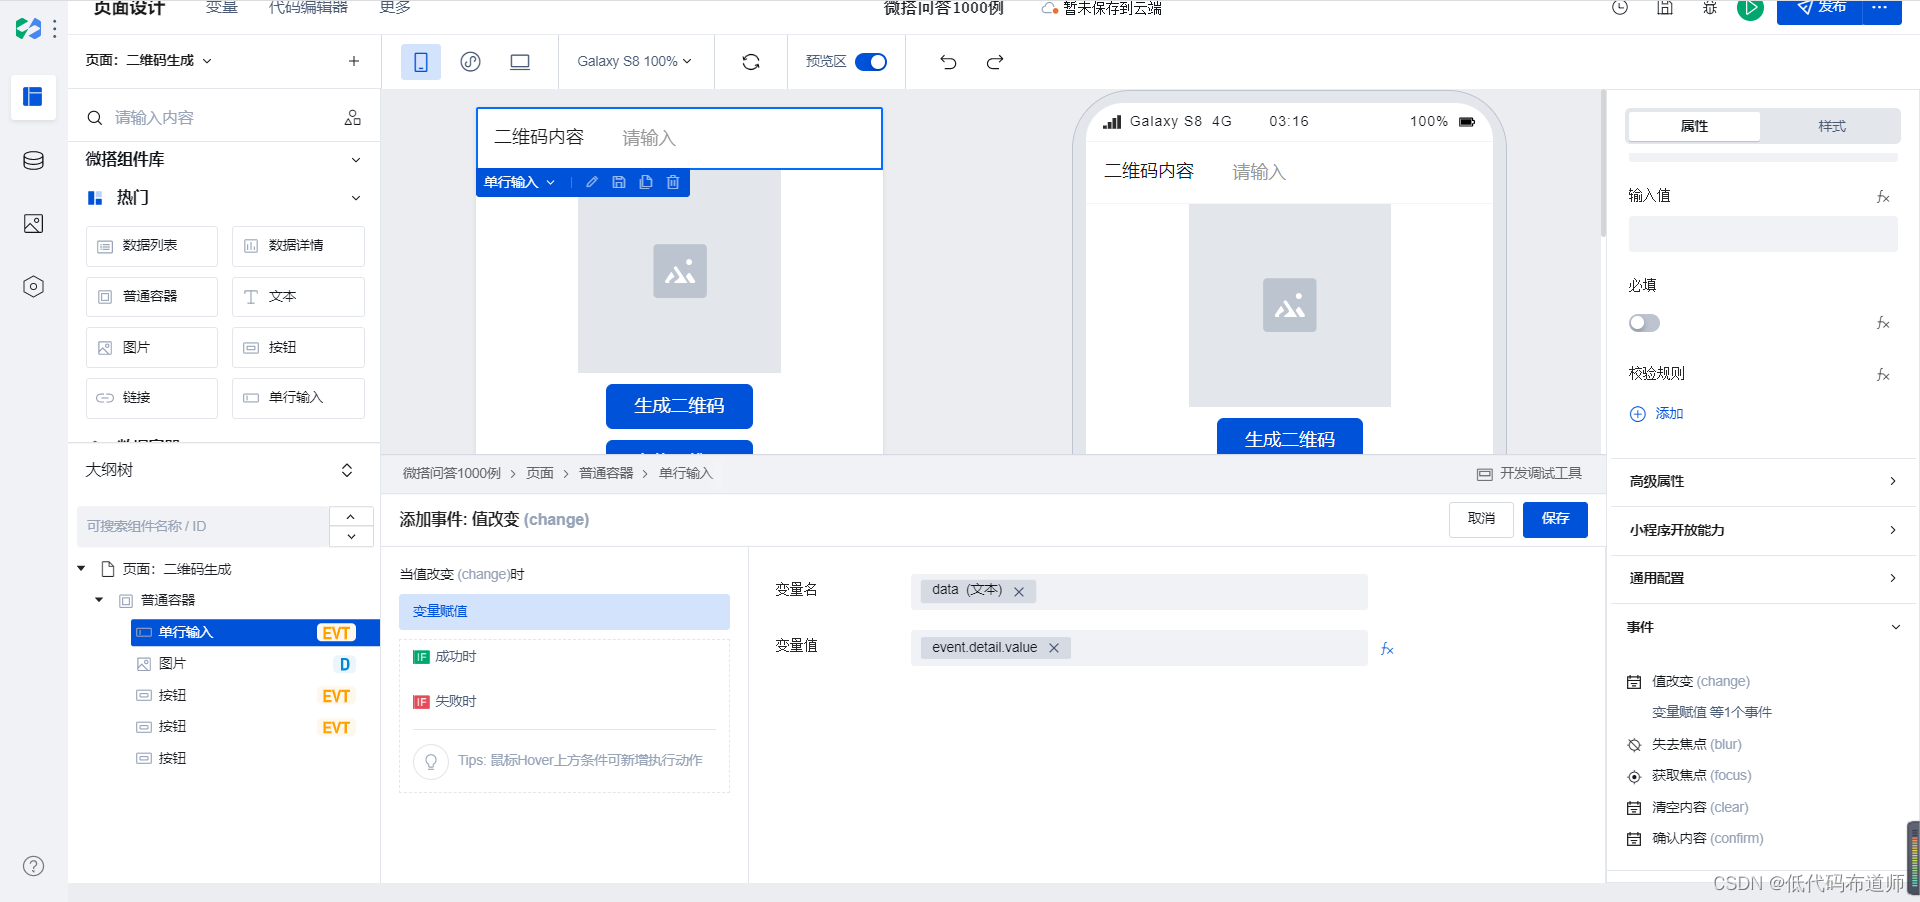Viewport: 1920px width, 902px height.
Task: Open the page selector 二维码生成 dropdown
Action: [149, 61]
